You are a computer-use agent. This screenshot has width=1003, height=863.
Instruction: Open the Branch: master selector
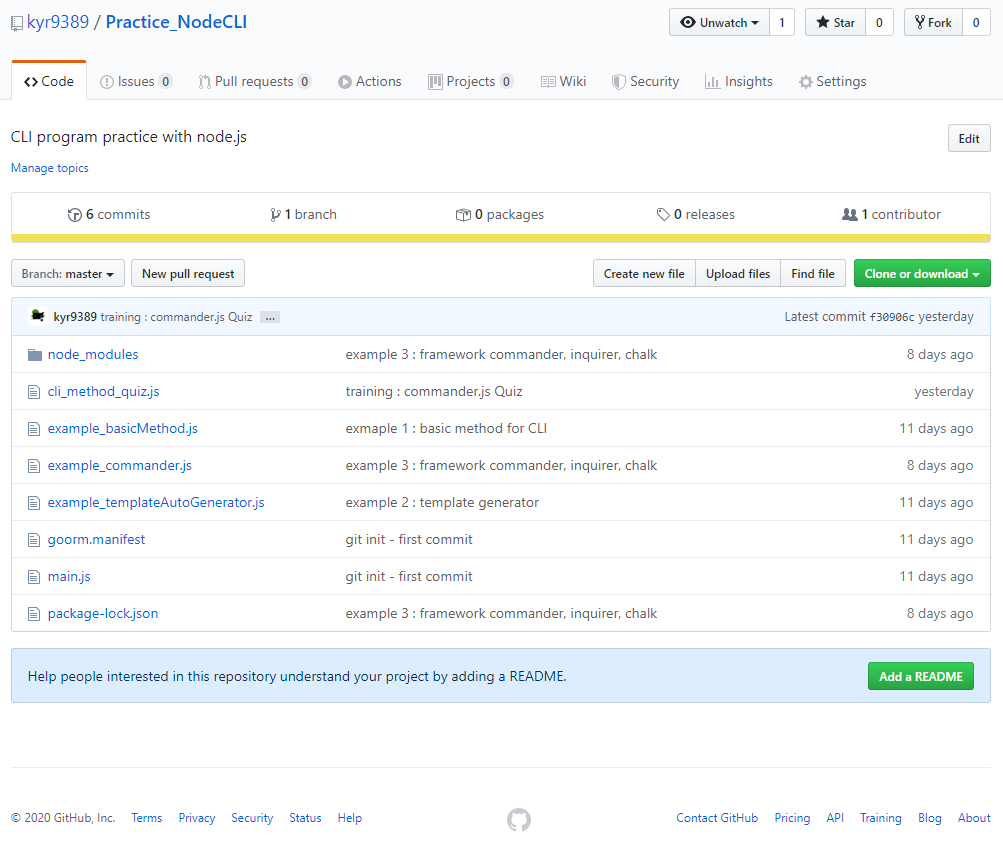68,274
